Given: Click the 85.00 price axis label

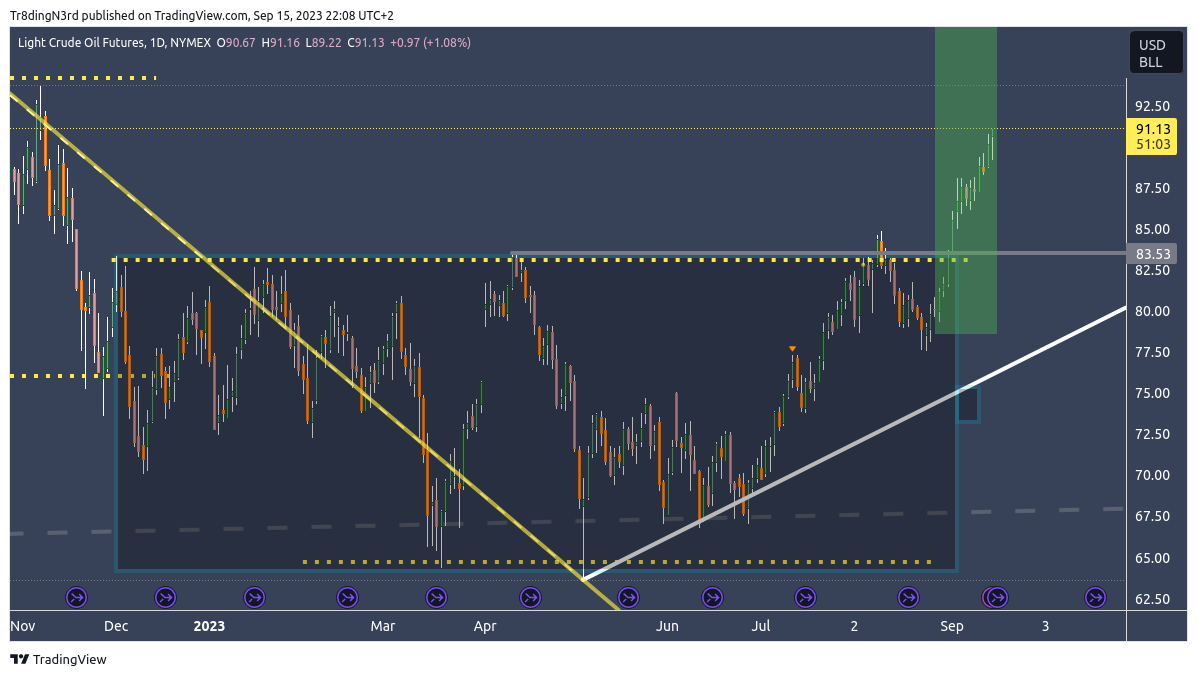Looking at the screenshot, I should 1152,229.
